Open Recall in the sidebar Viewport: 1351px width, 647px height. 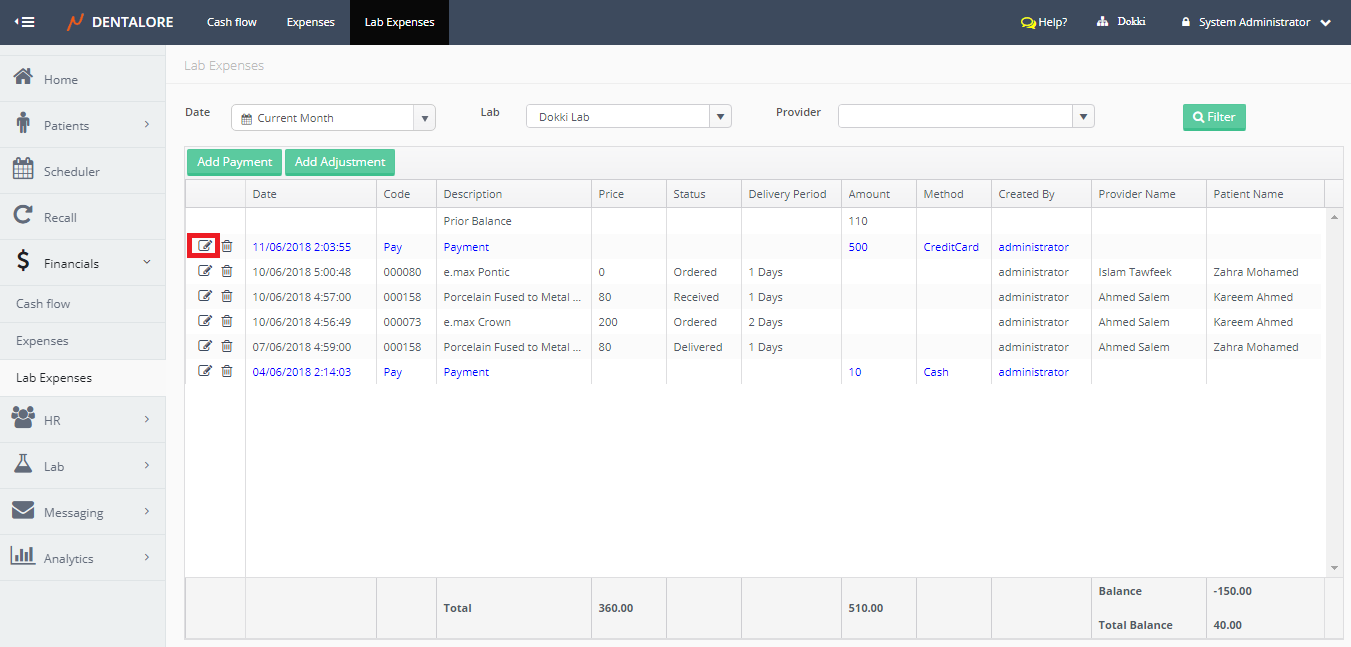(23, 216)
